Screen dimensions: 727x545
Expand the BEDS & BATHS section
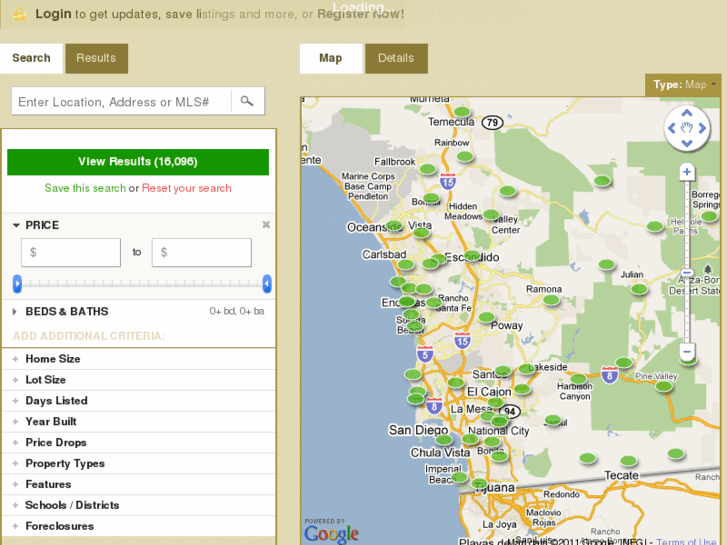point(14,311)
